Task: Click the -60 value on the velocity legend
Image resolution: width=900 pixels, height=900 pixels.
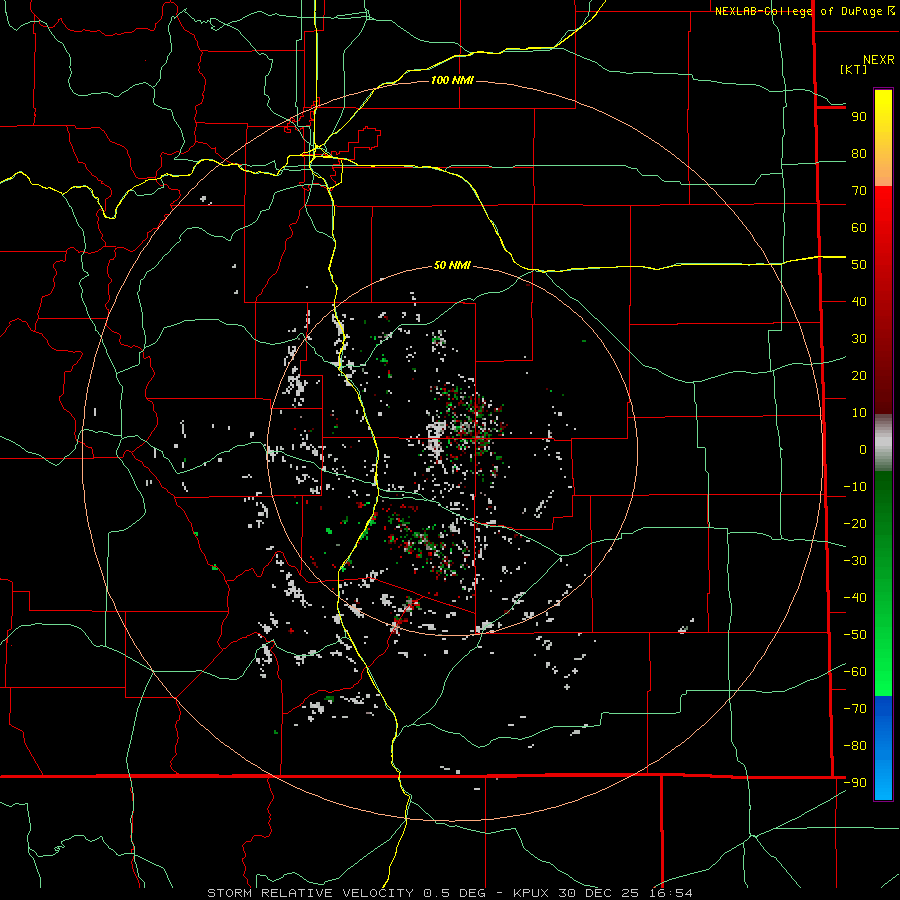Action: click(x=855, y=672)
